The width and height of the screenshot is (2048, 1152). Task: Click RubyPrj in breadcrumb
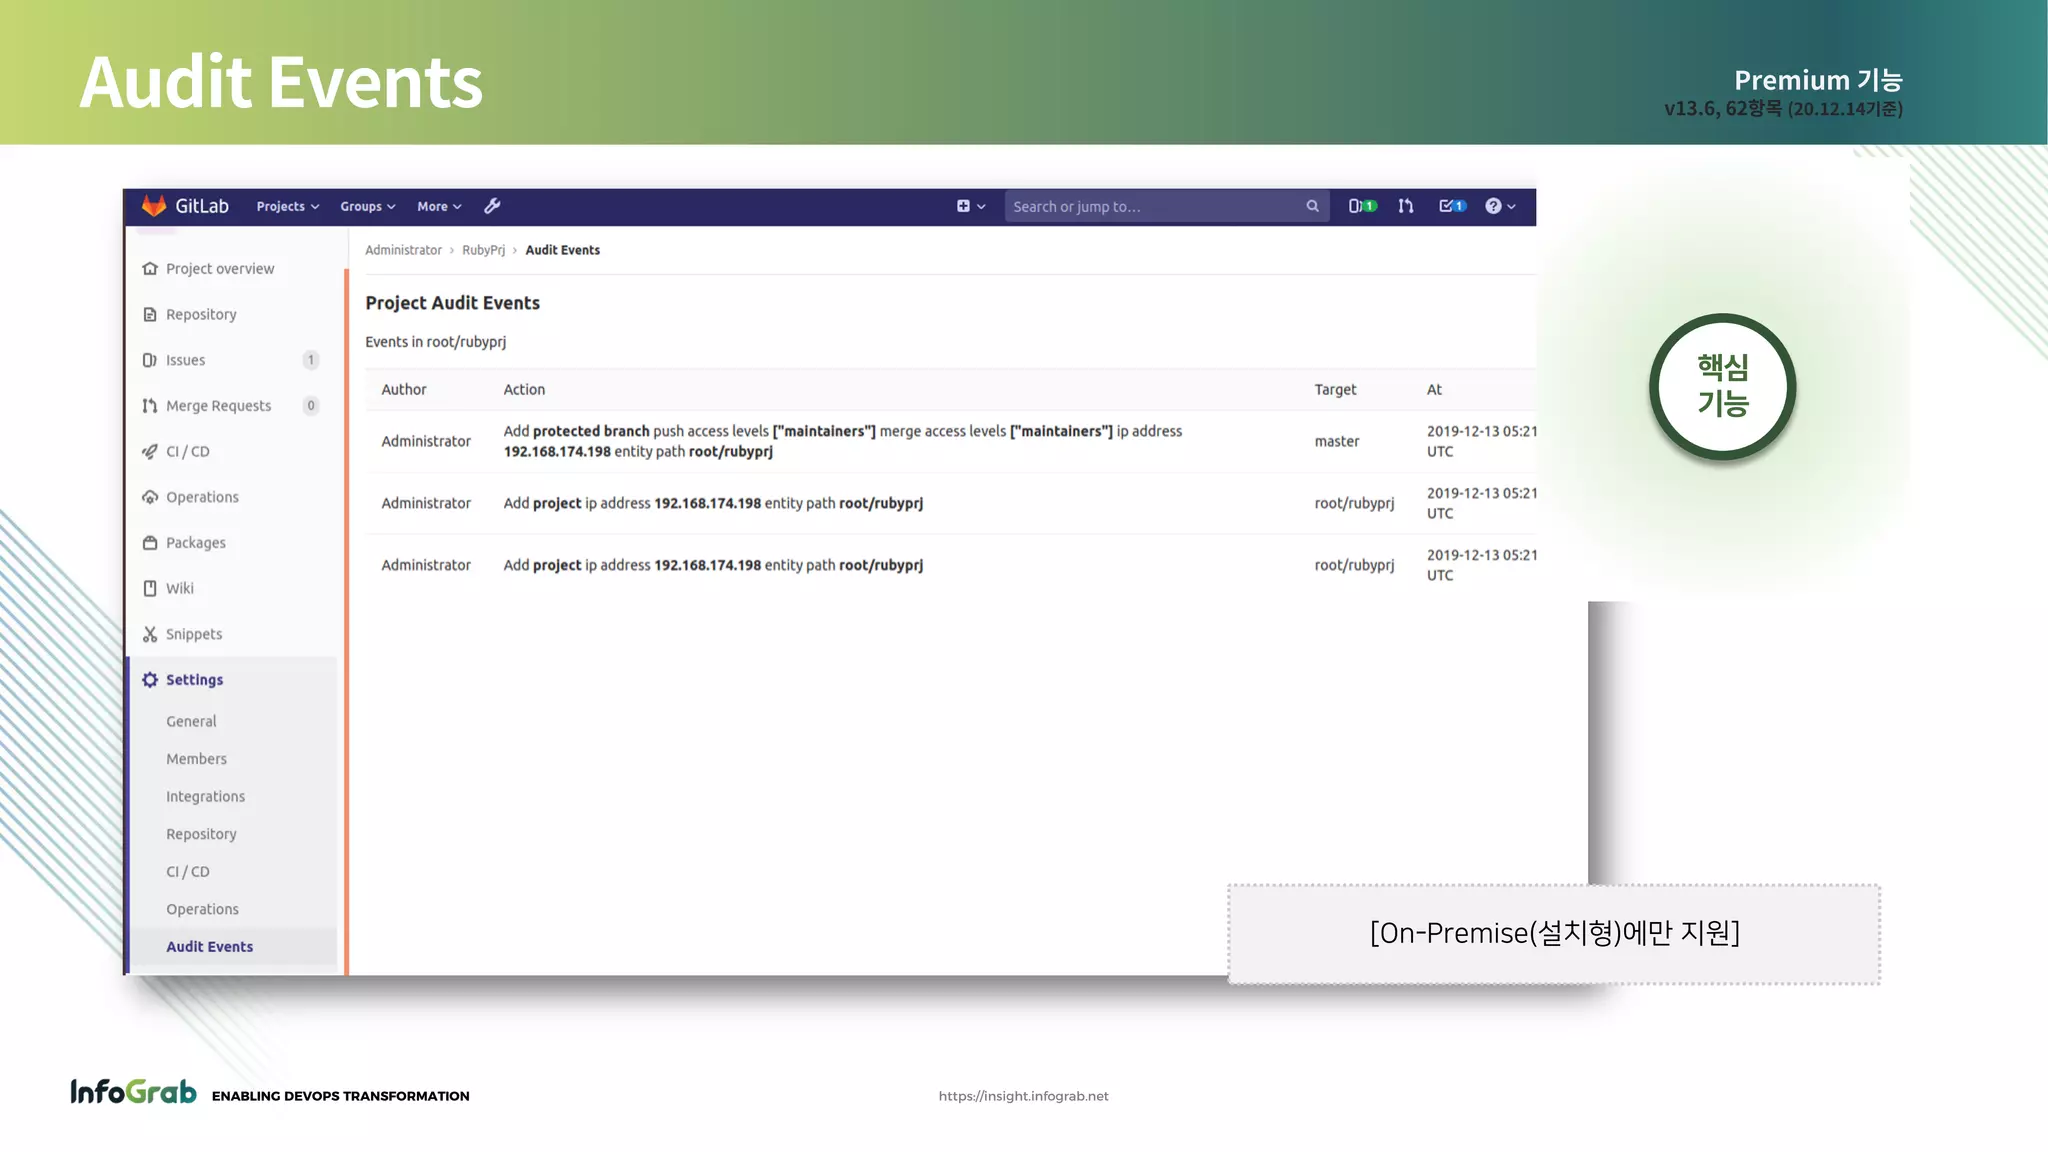[483, 250]
